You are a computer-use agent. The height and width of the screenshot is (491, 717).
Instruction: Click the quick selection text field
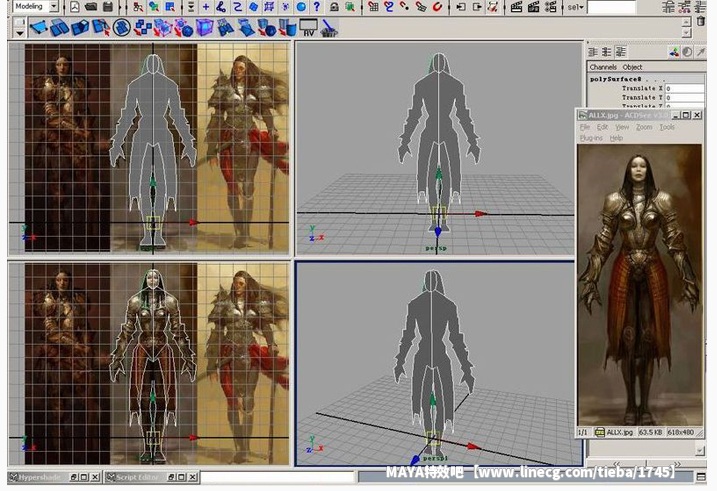coord(611,7)
